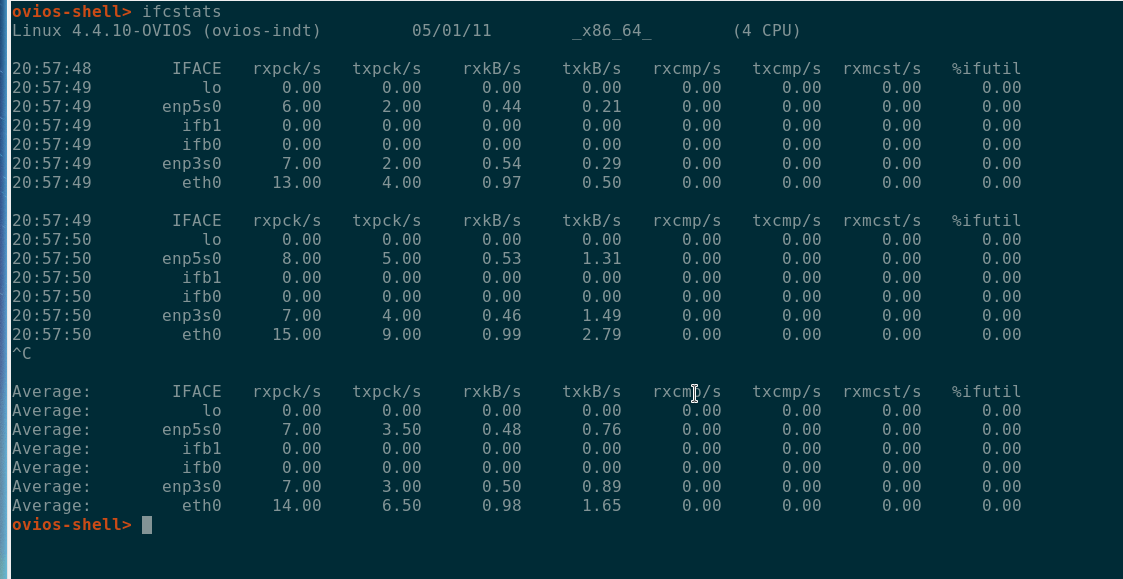This screenshot has height=579, width=1123.
Task: Click the 15.00 rxpck/s value for eth0
Action: click(x=297, y=335)
